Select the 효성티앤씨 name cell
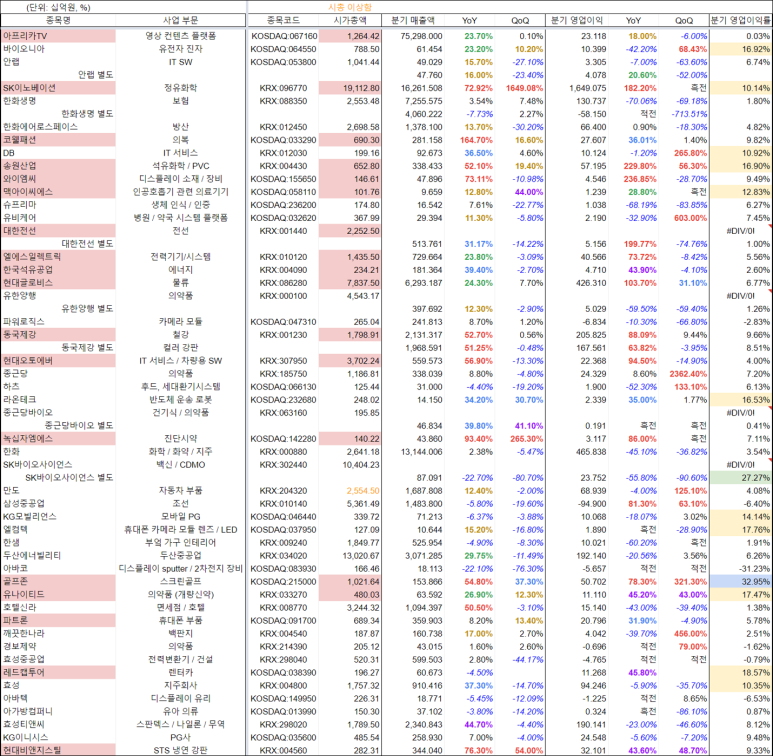 click(x=58, y=724)
